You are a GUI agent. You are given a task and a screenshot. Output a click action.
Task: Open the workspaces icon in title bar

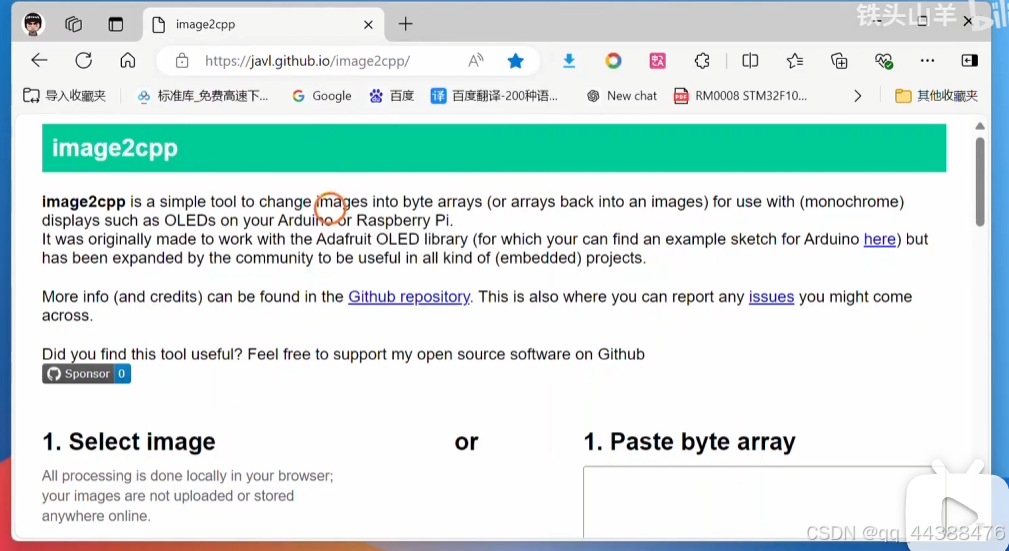(x=74, y=24)
